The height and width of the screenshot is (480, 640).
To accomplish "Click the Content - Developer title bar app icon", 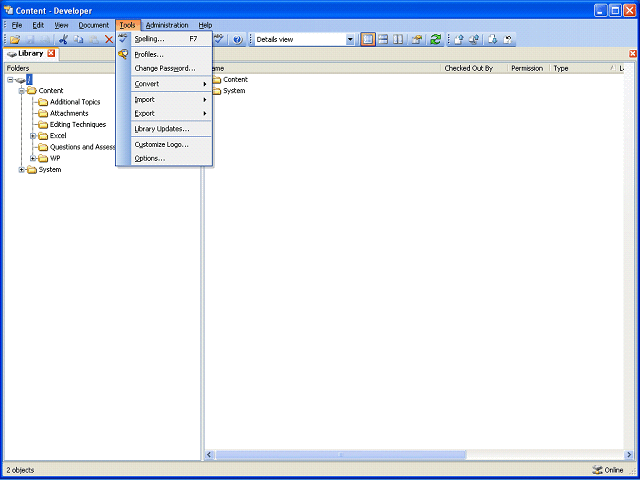I will point(8,10).
